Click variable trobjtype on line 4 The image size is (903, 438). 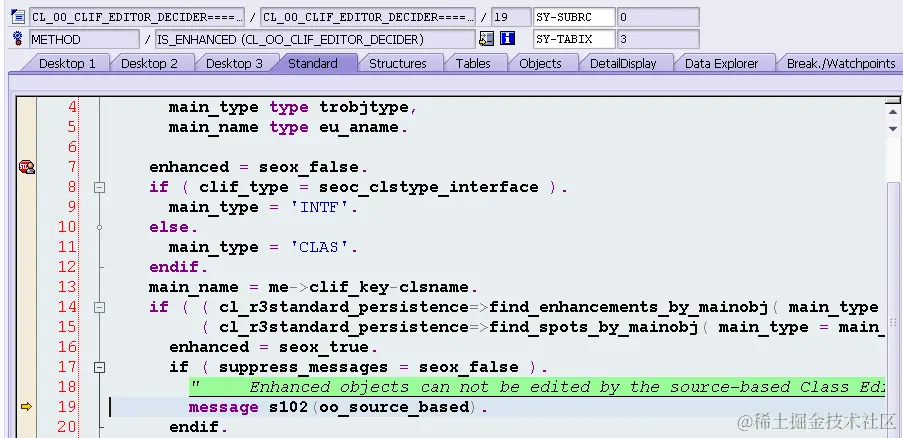click(363, 108)
